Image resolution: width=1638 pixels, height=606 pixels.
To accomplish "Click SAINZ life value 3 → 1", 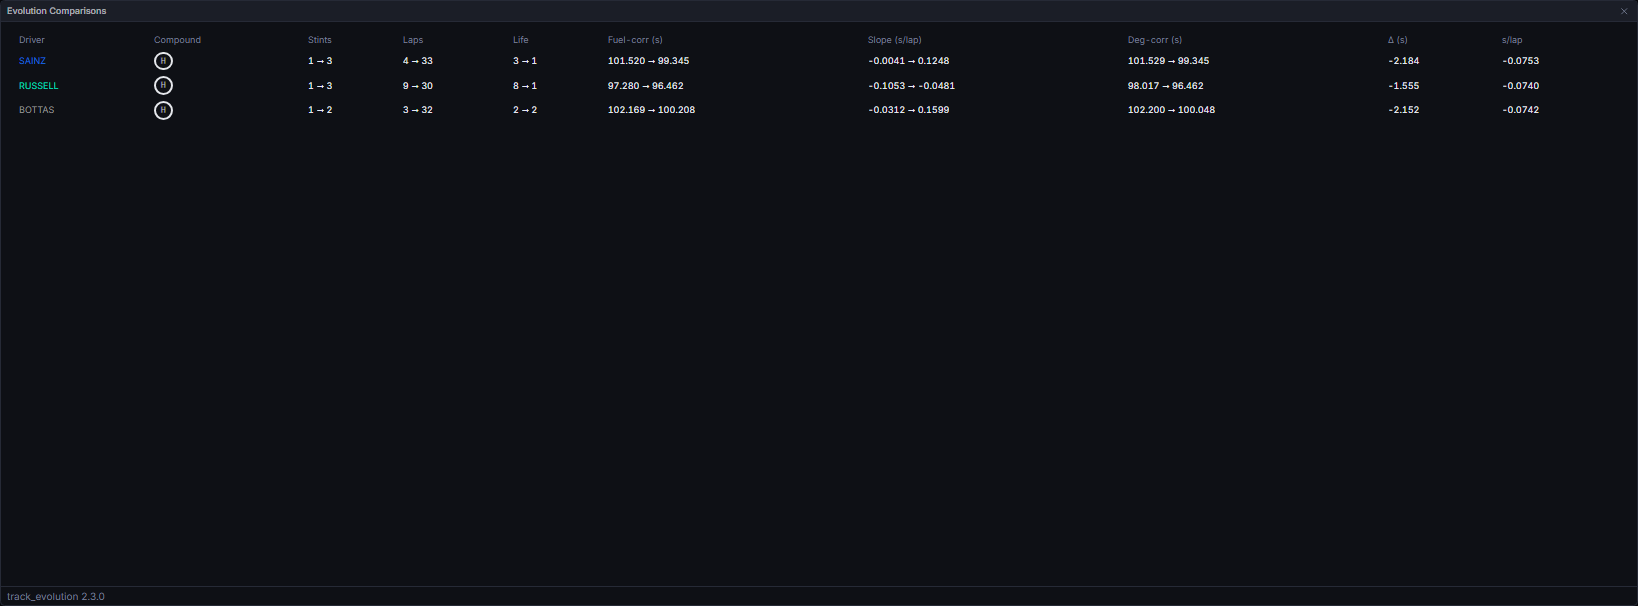I will click(x=525, y=61).
